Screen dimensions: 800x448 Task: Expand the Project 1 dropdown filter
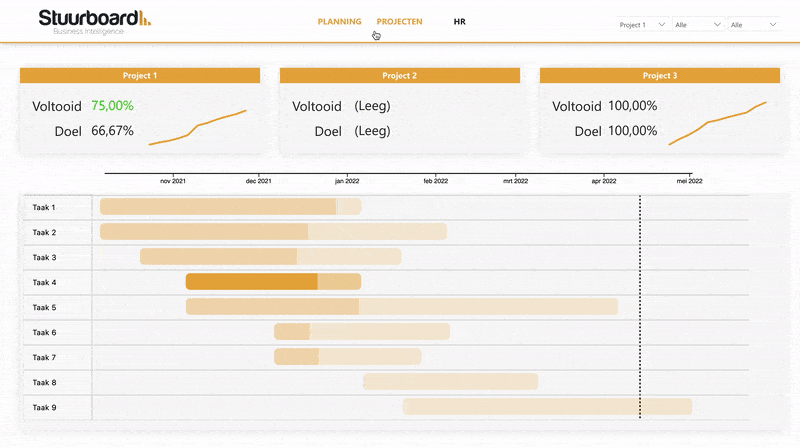(643, 25)
